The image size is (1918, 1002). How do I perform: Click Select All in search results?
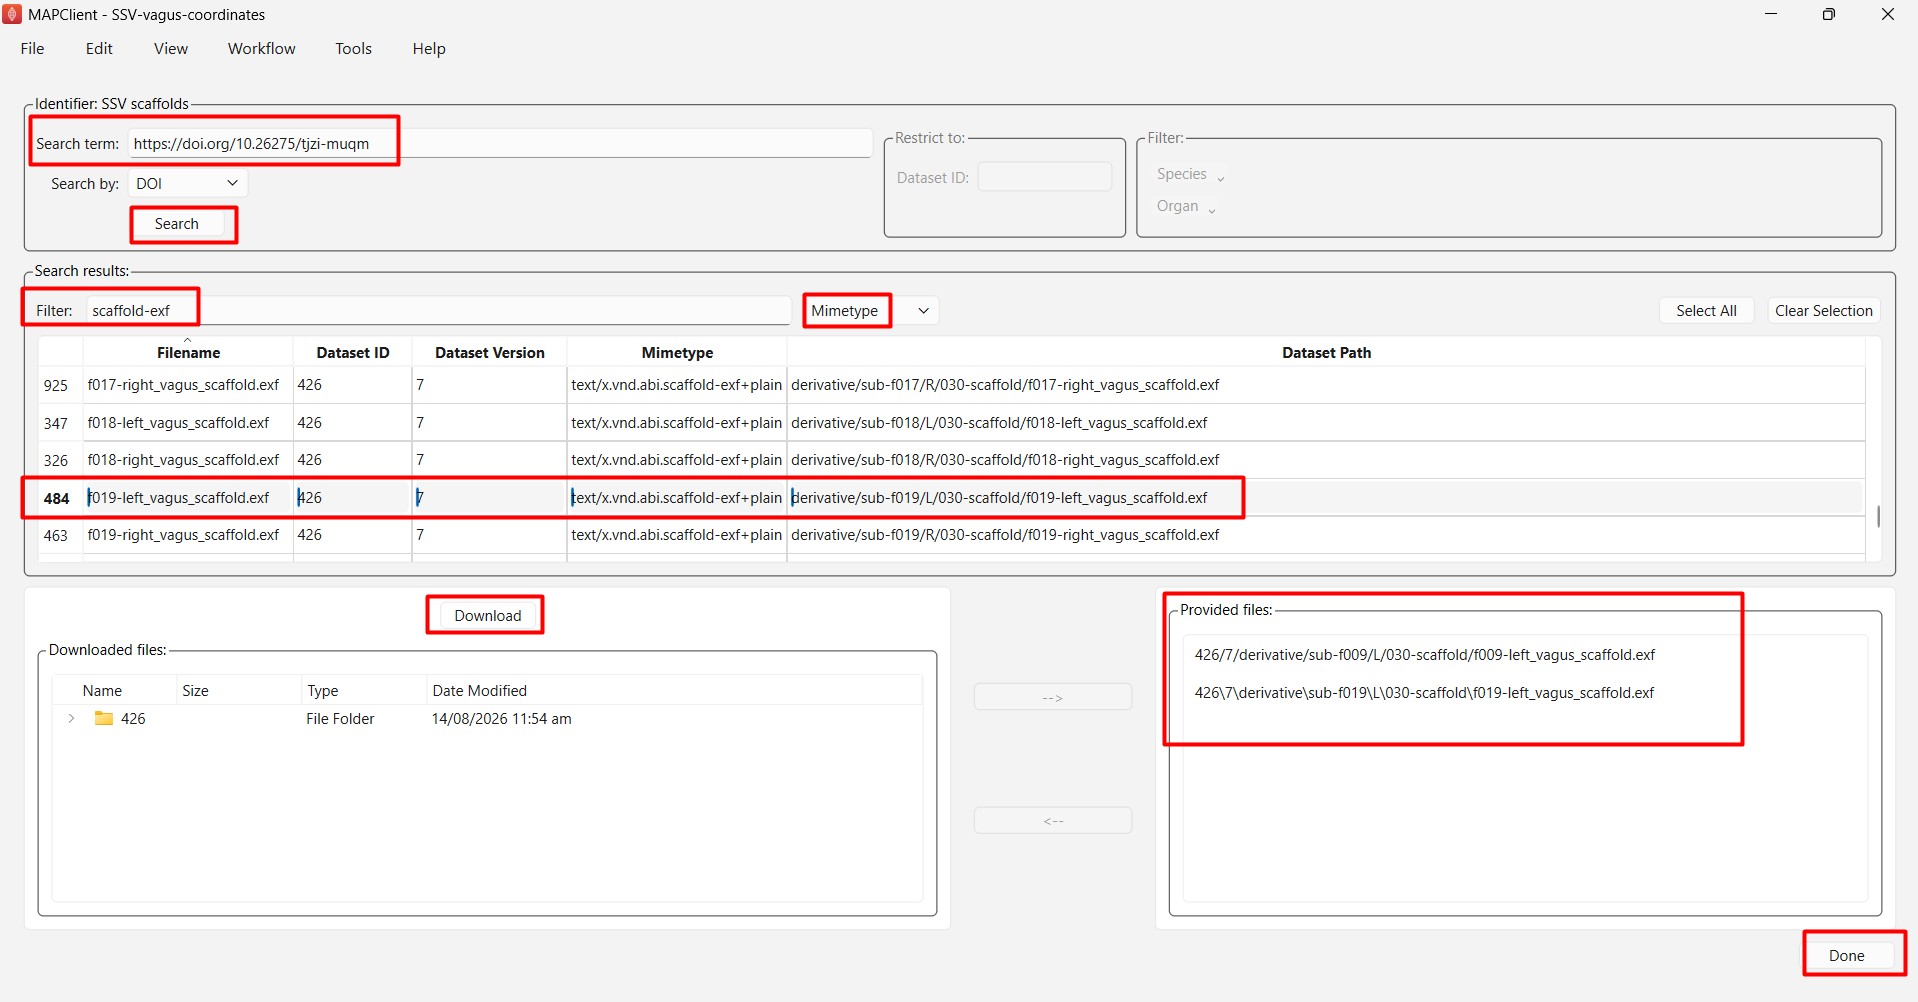(1706, 311)
